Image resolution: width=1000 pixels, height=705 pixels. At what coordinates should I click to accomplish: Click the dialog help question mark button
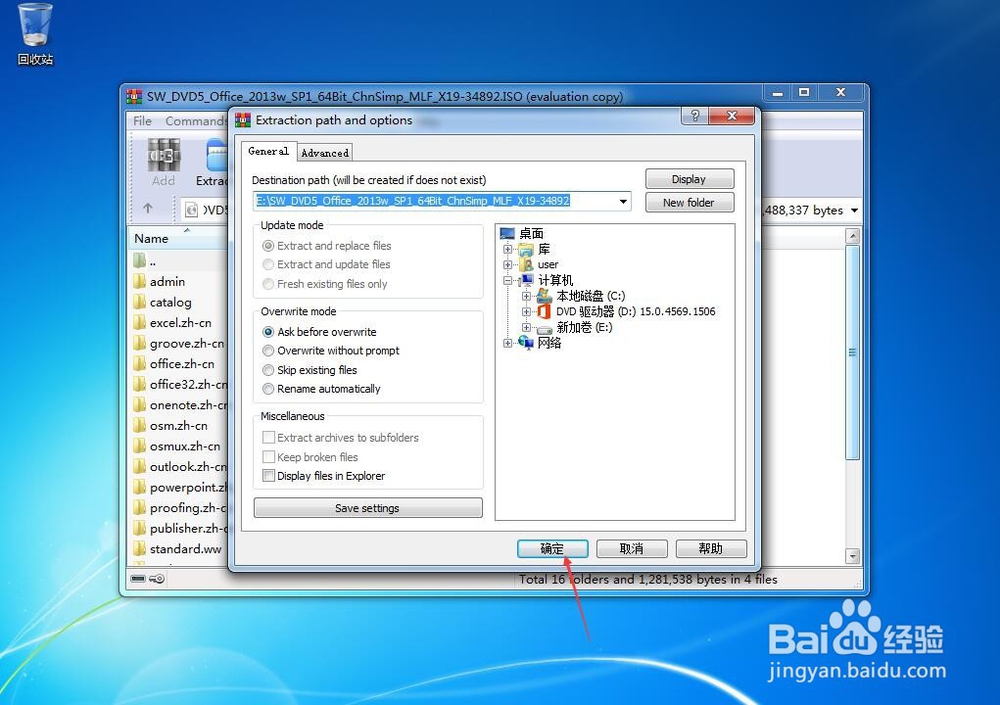tap(695, 115)
